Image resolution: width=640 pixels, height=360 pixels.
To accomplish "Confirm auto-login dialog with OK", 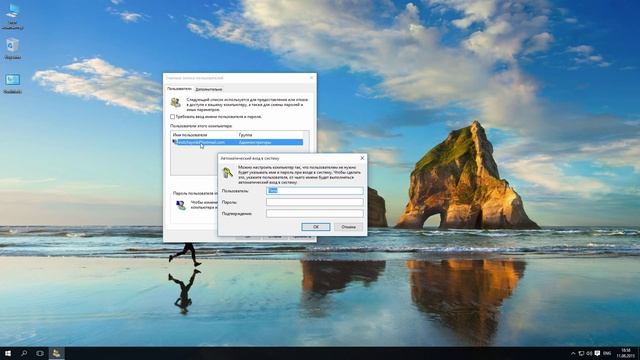I will 316,227.
